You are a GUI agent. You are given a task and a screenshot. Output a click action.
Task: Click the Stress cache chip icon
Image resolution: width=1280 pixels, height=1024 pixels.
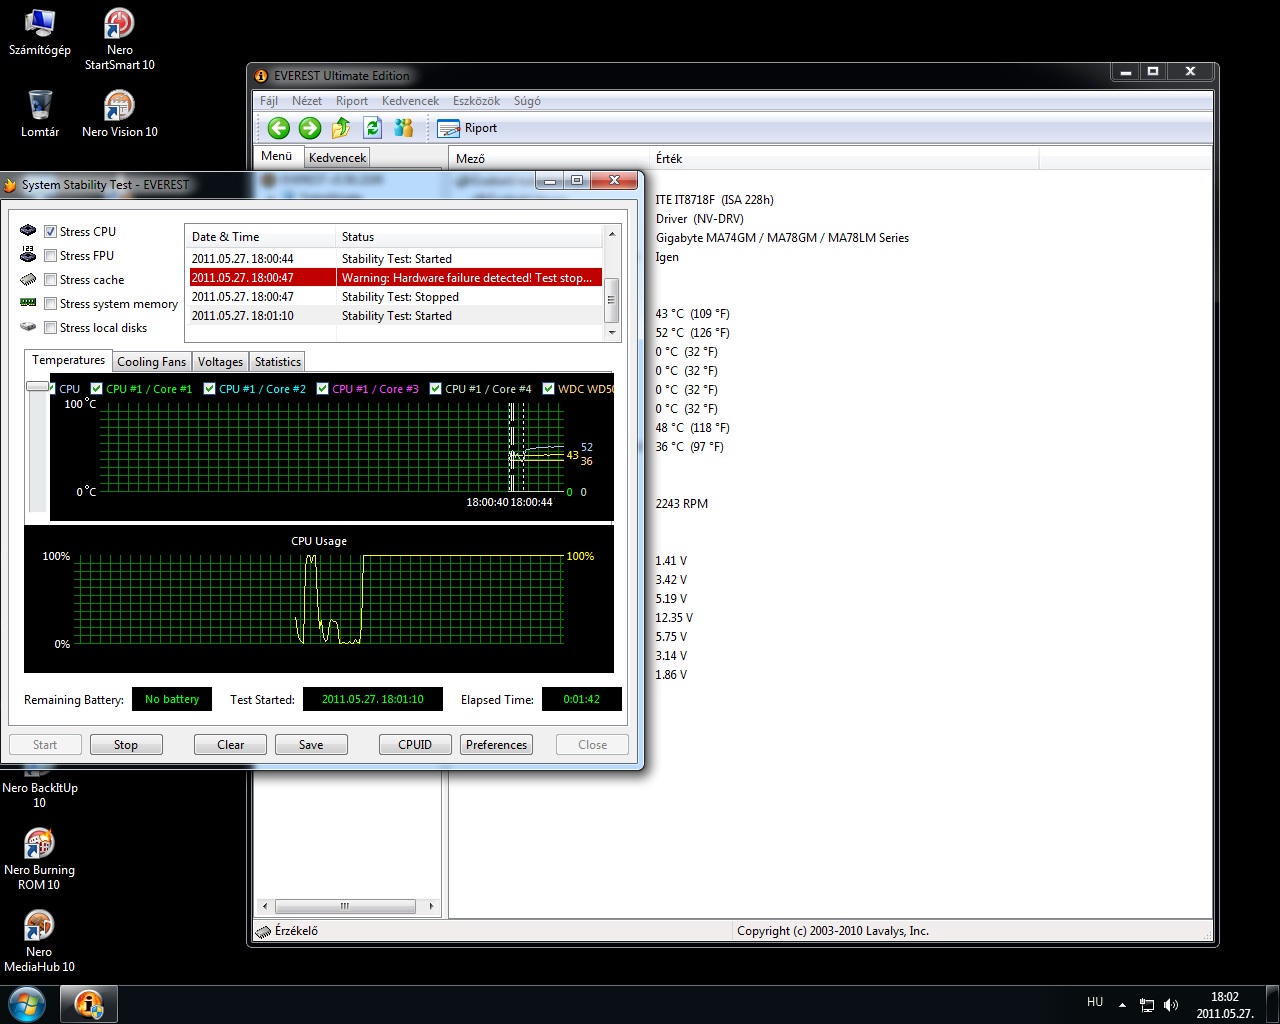coord(28,279)
